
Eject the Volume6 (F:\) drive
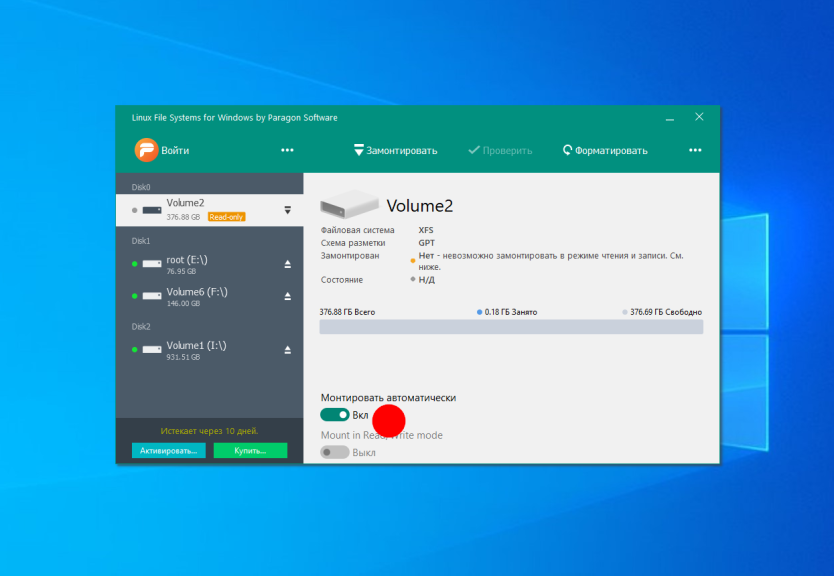(x=287, y=297)
